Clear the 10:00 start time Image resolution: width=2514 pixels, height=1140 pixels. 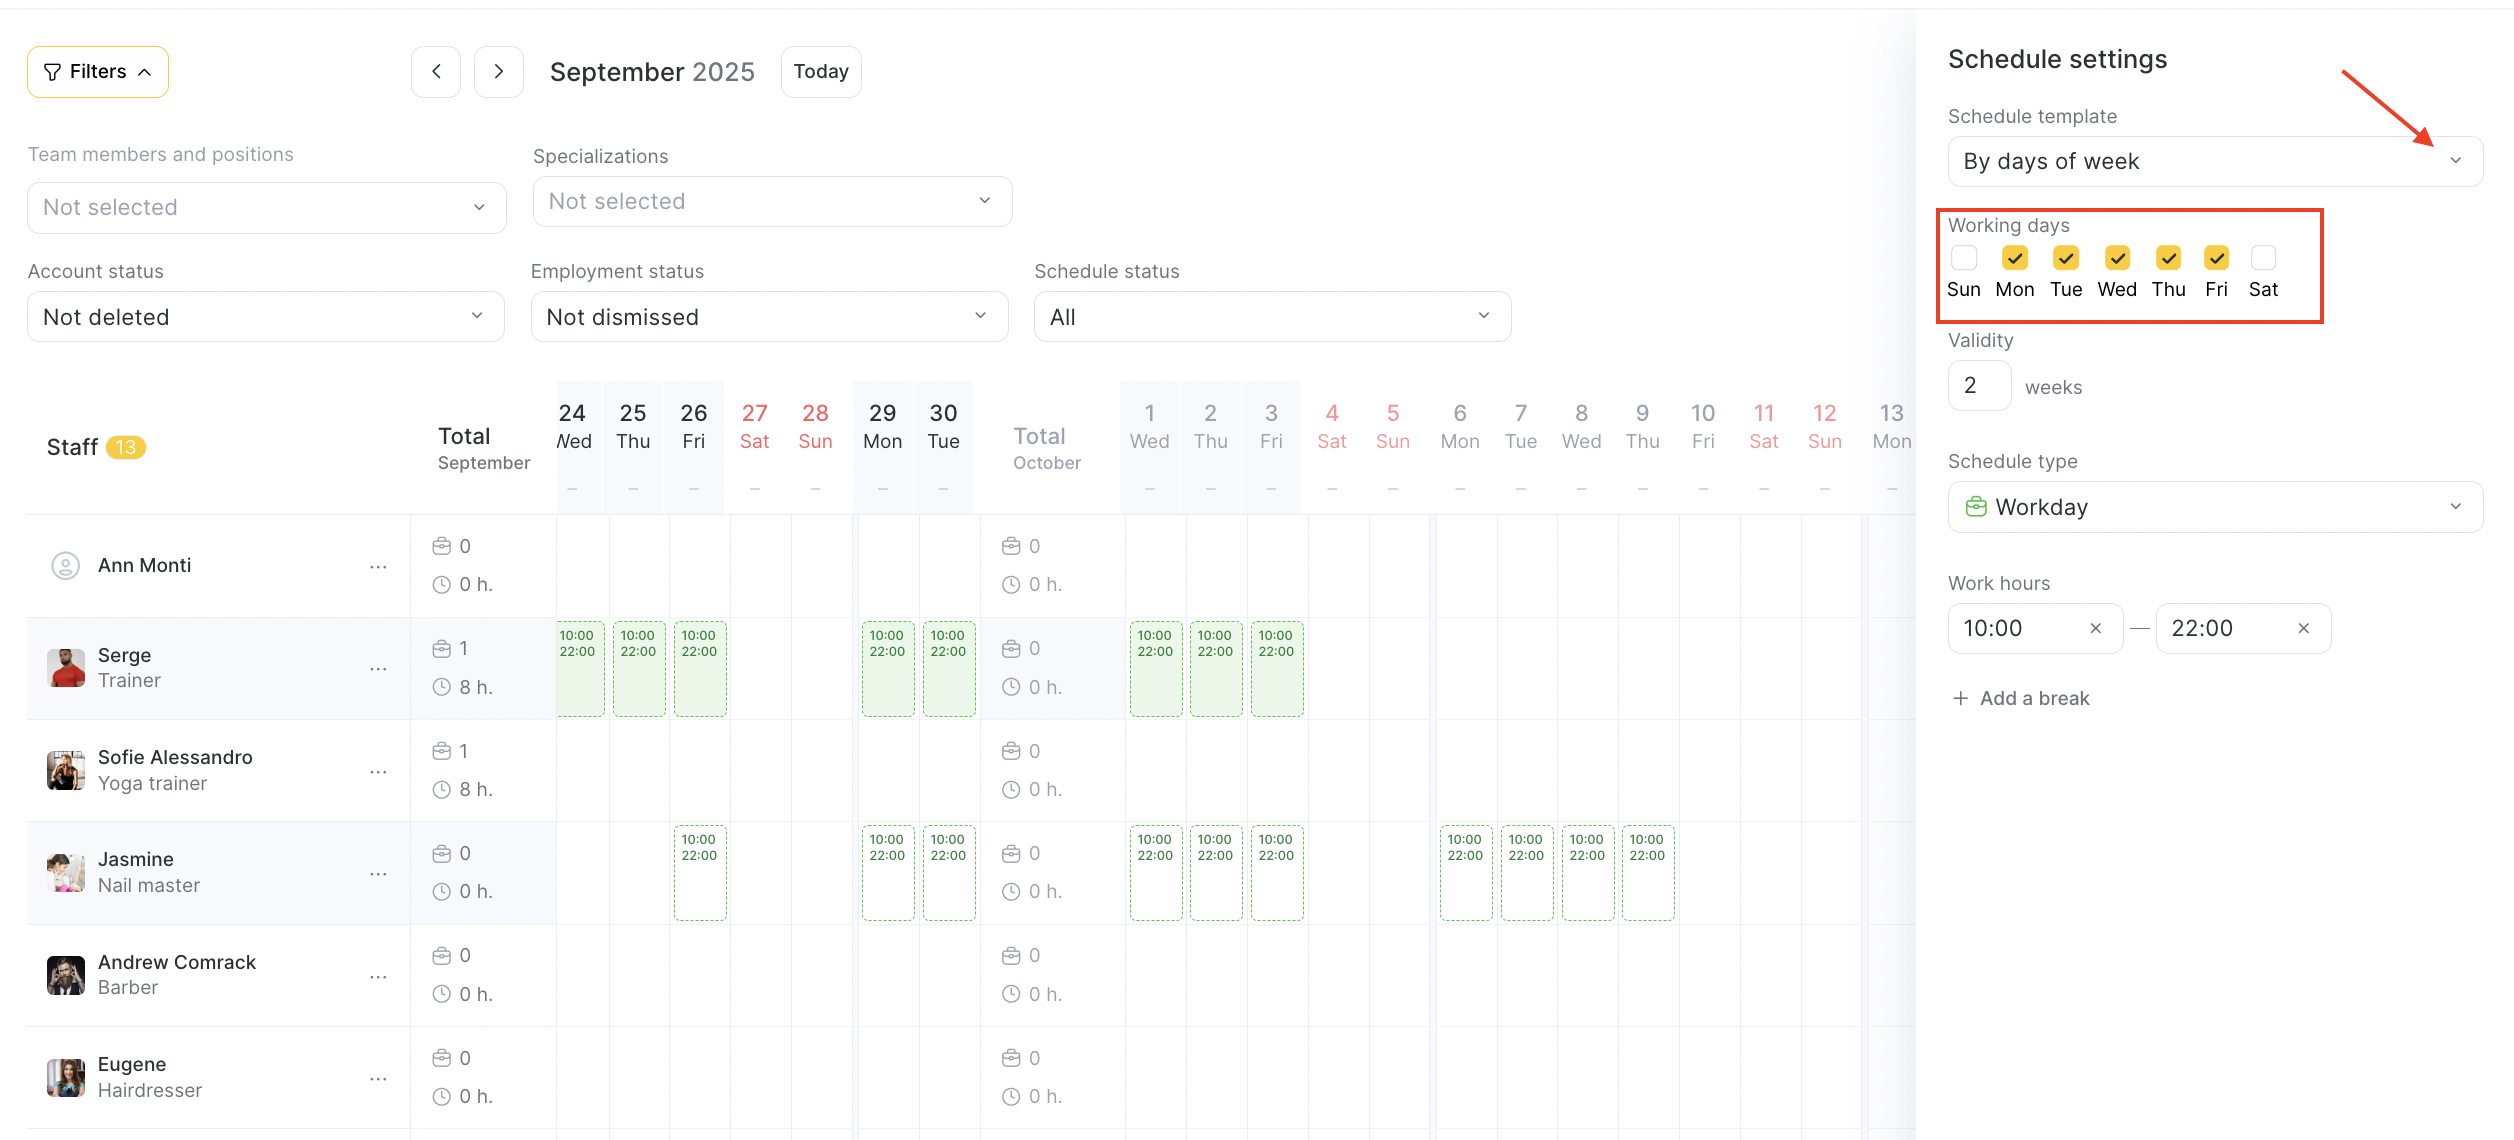[2095, 629]
